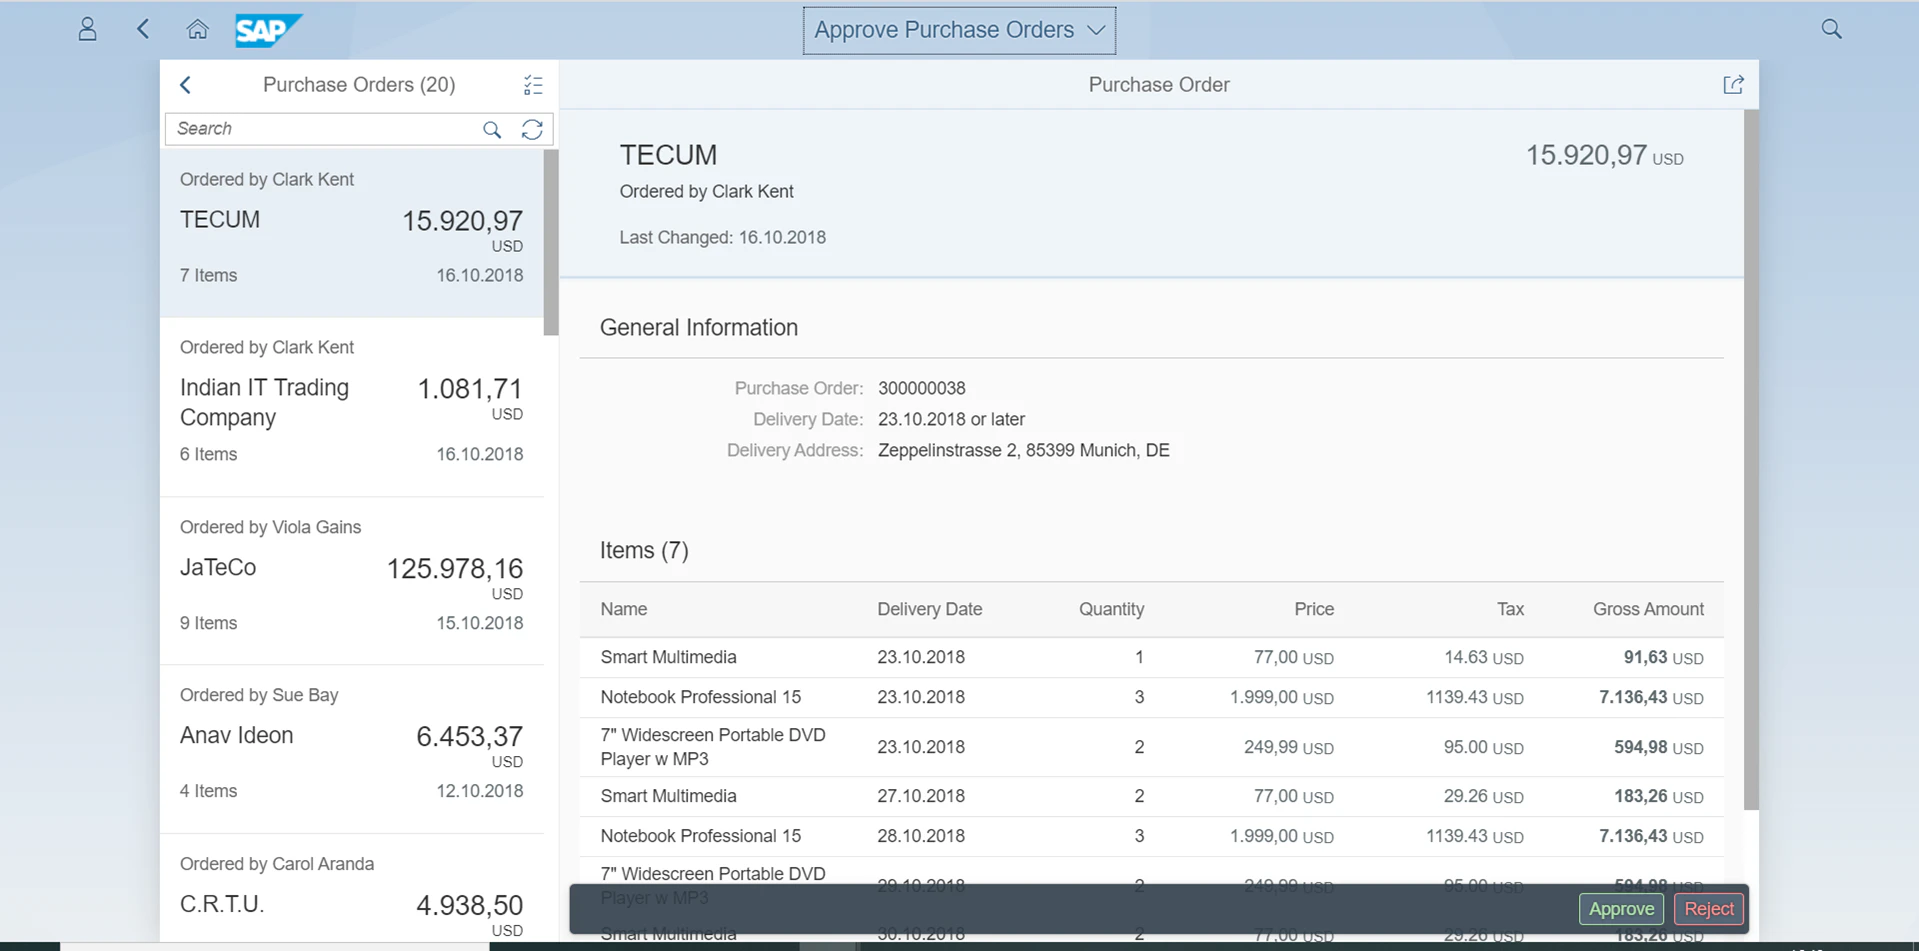Open the user profile icon
This screenshot has width=1919, height=951.
88,29
